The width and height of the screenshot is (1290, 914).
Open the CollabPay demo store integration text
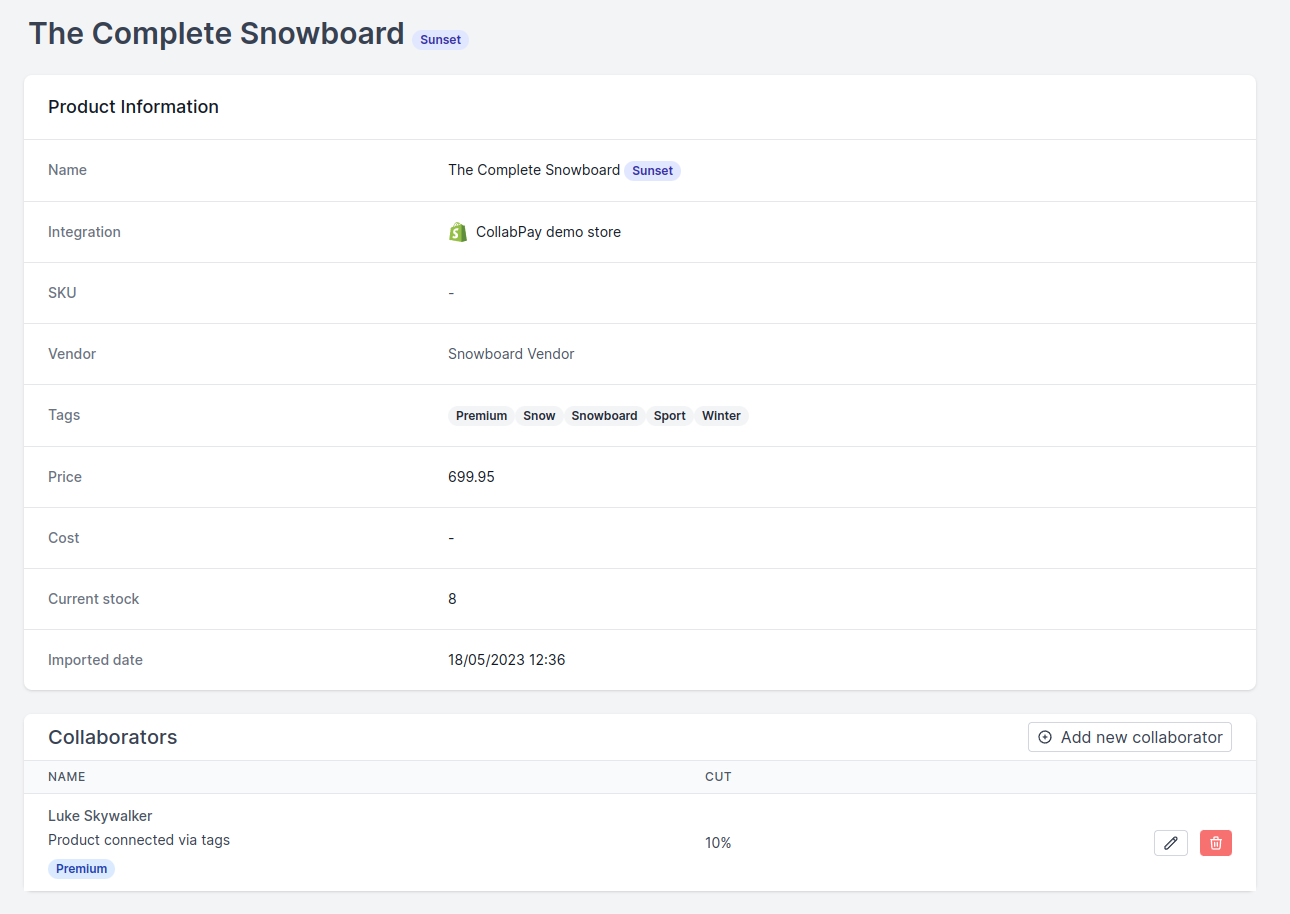[548, 232]
